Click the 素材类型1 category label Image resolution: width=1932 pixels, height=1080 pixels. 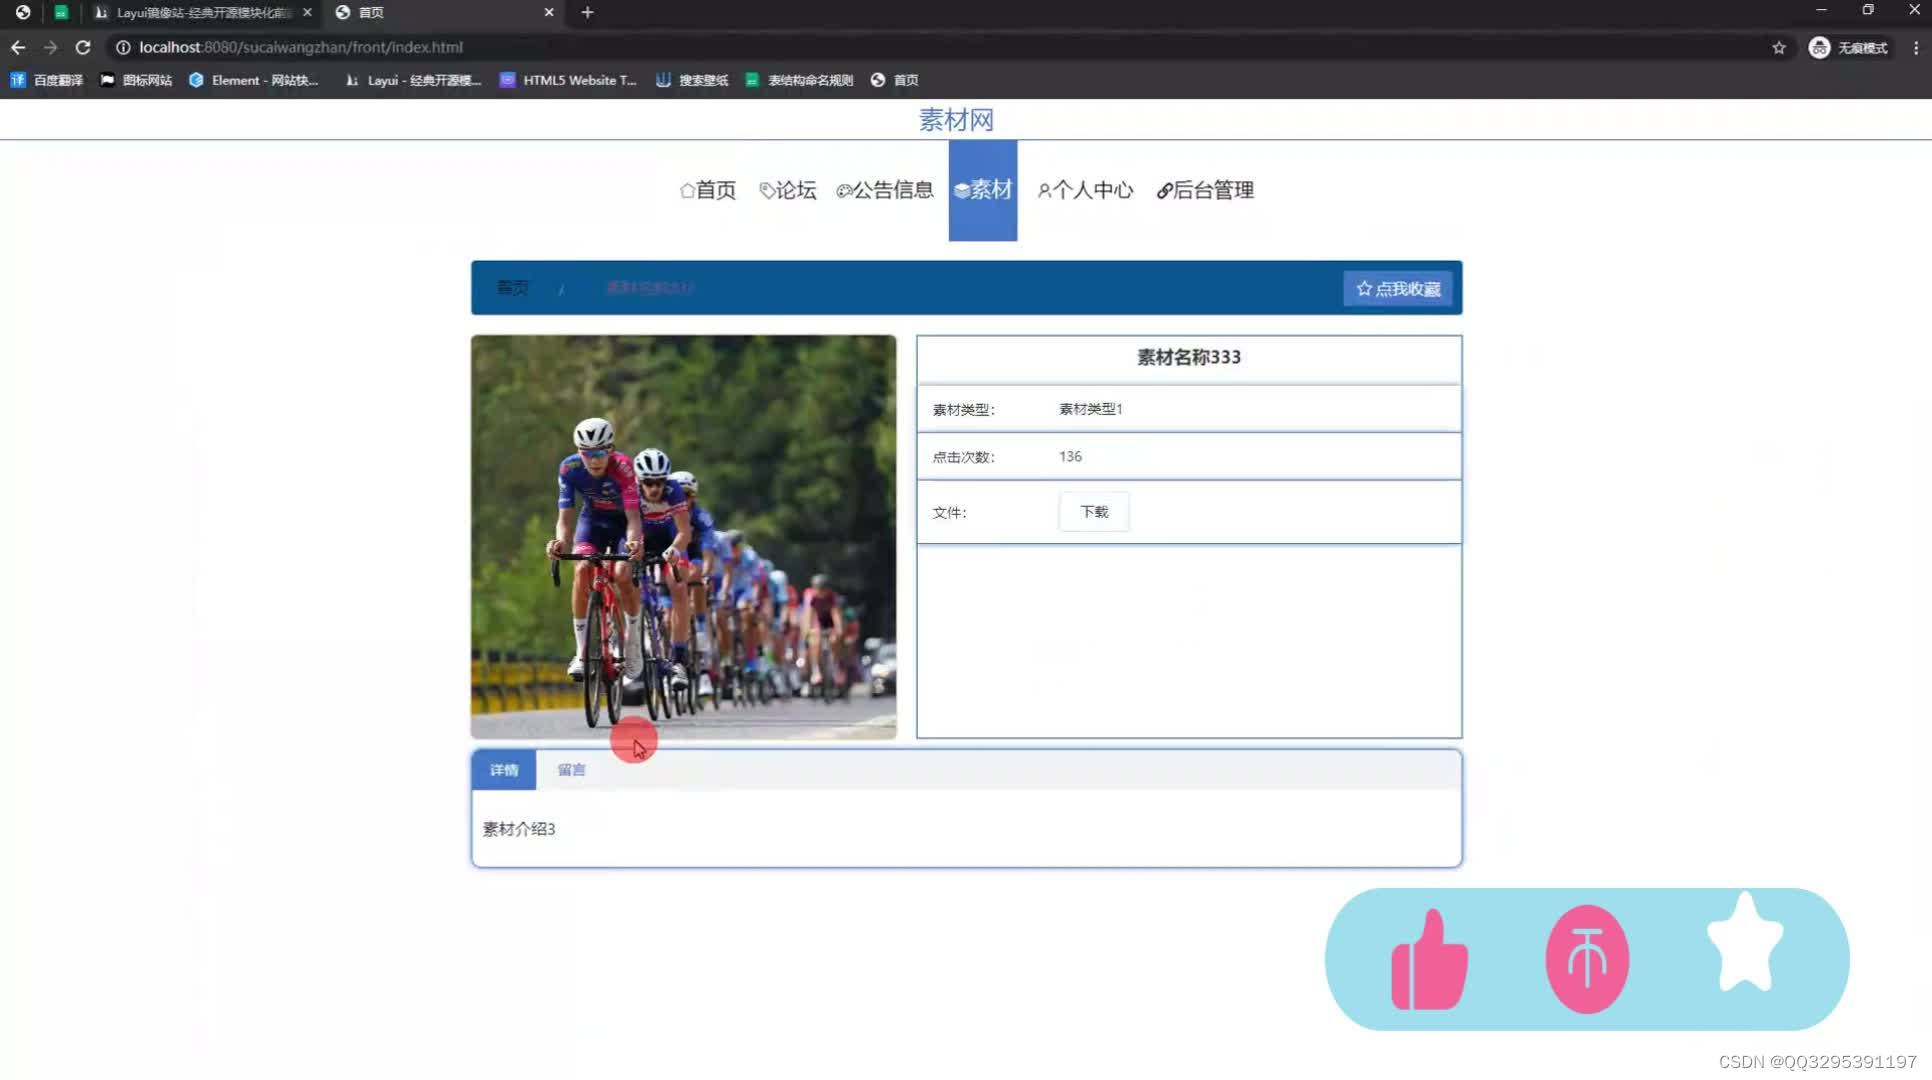(1091, 409)
